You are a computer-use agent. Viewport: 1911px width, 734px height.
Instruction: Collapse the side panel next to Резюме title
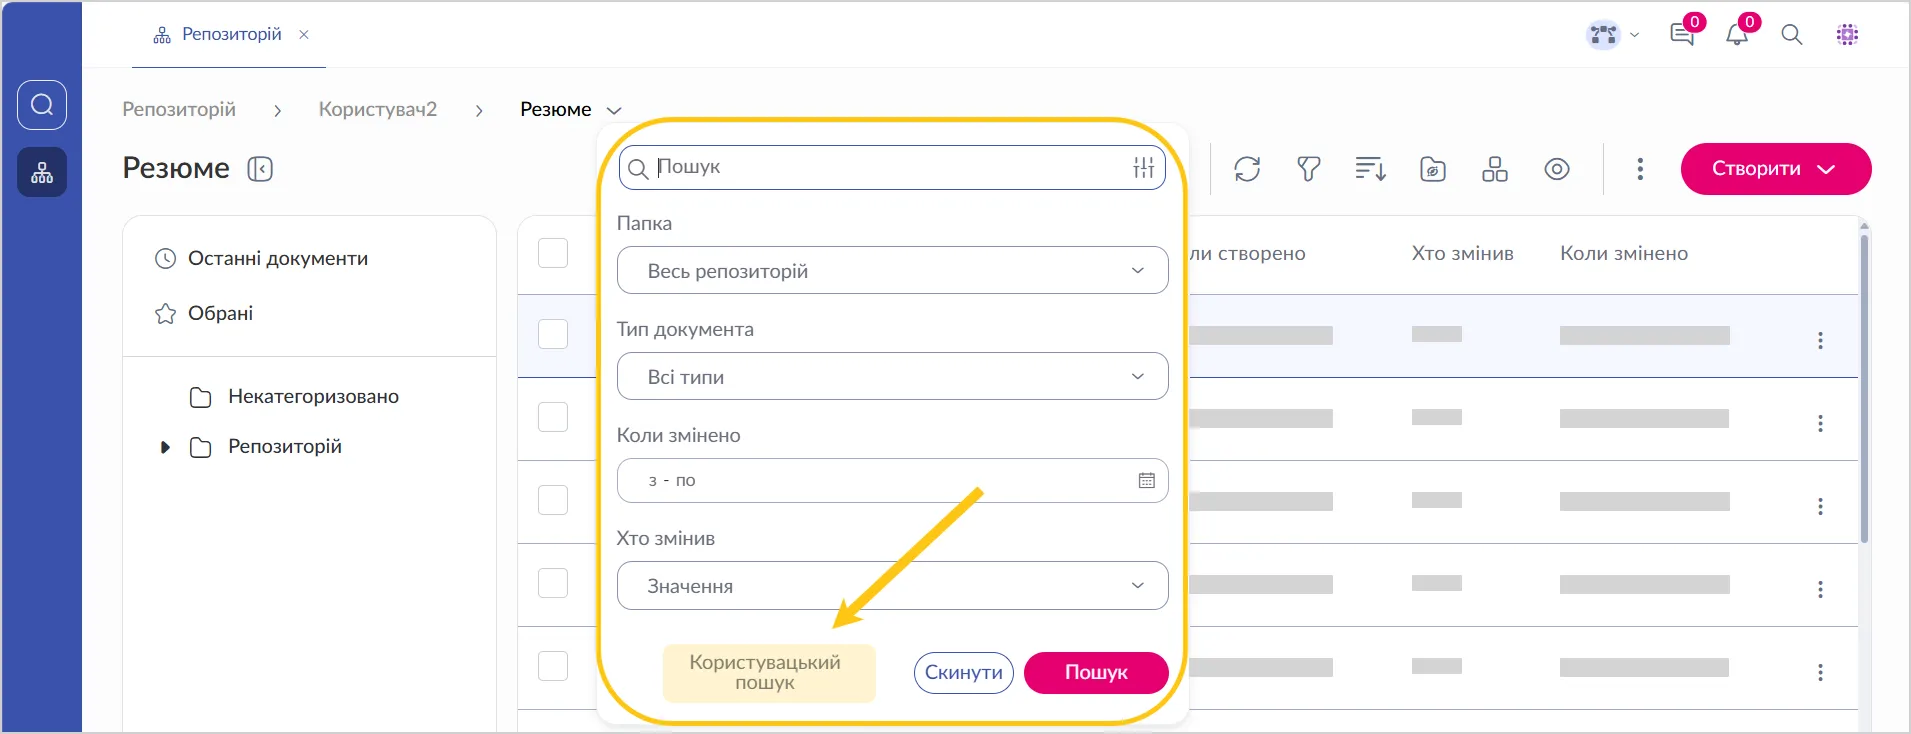pyautogui.click(x=260, y=169)
